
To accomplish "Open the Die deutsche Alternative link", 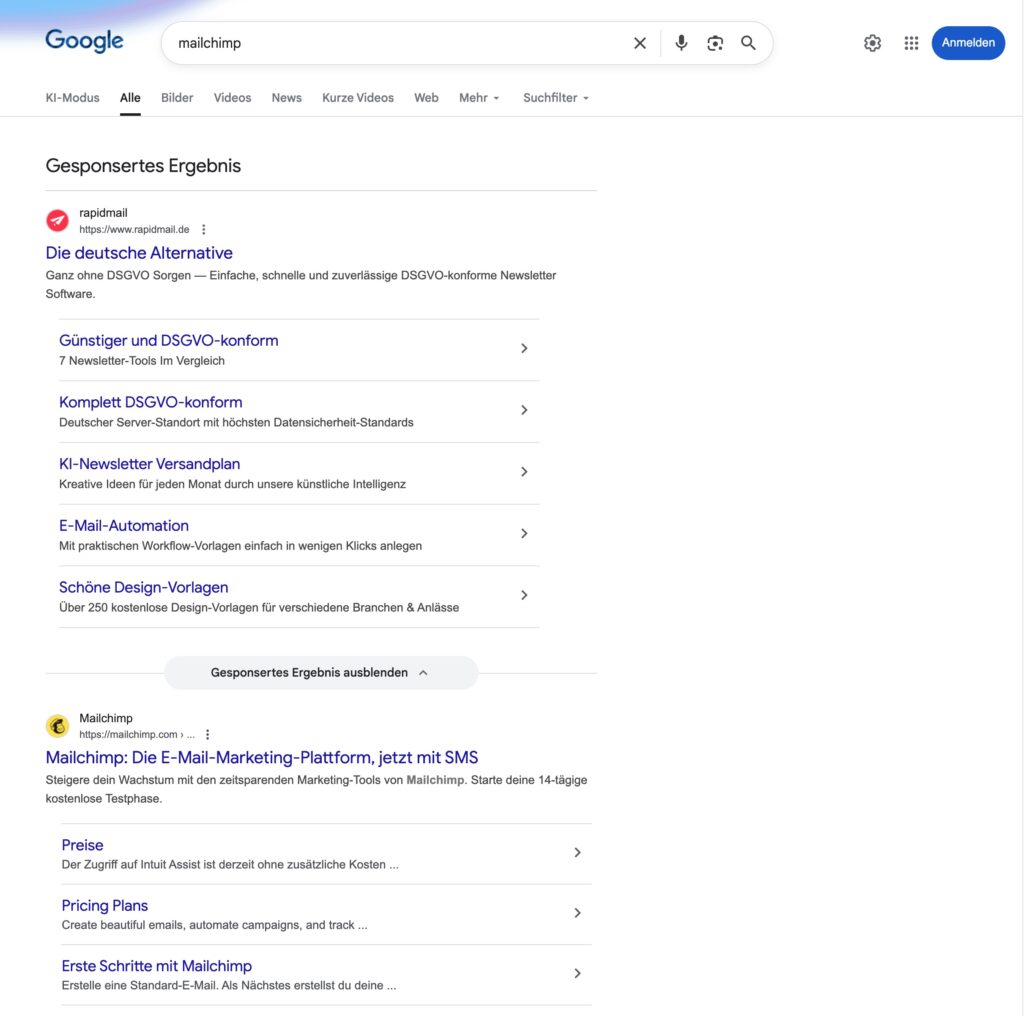I will tap(139, 253).
